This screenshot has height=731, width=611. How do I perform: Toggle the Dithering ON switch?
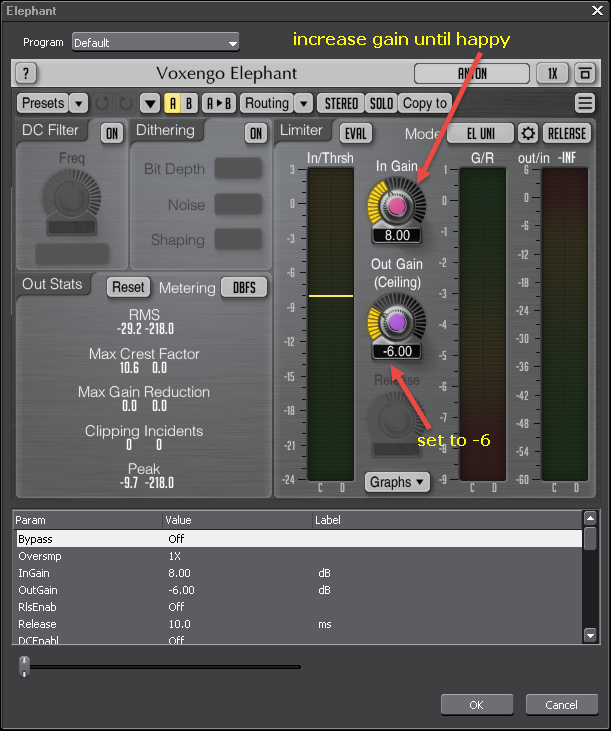[x=256, y=133]
